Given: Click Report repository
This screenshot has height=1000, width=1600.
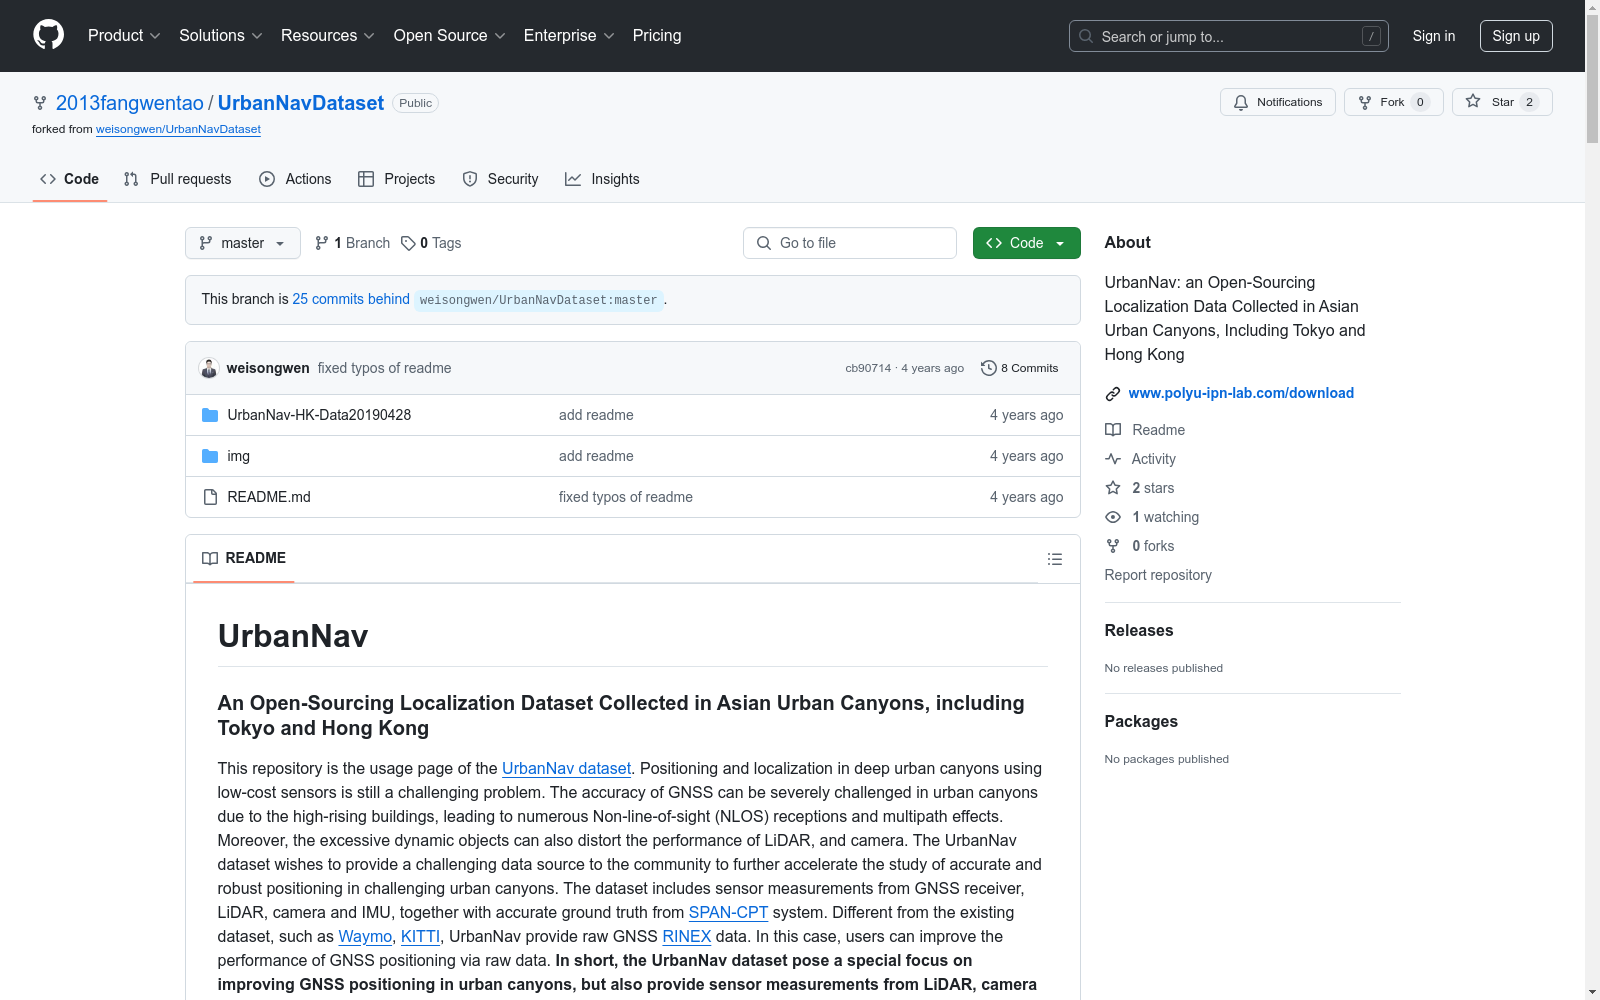Looking at the screenshot, I should tap(1158, 575).
